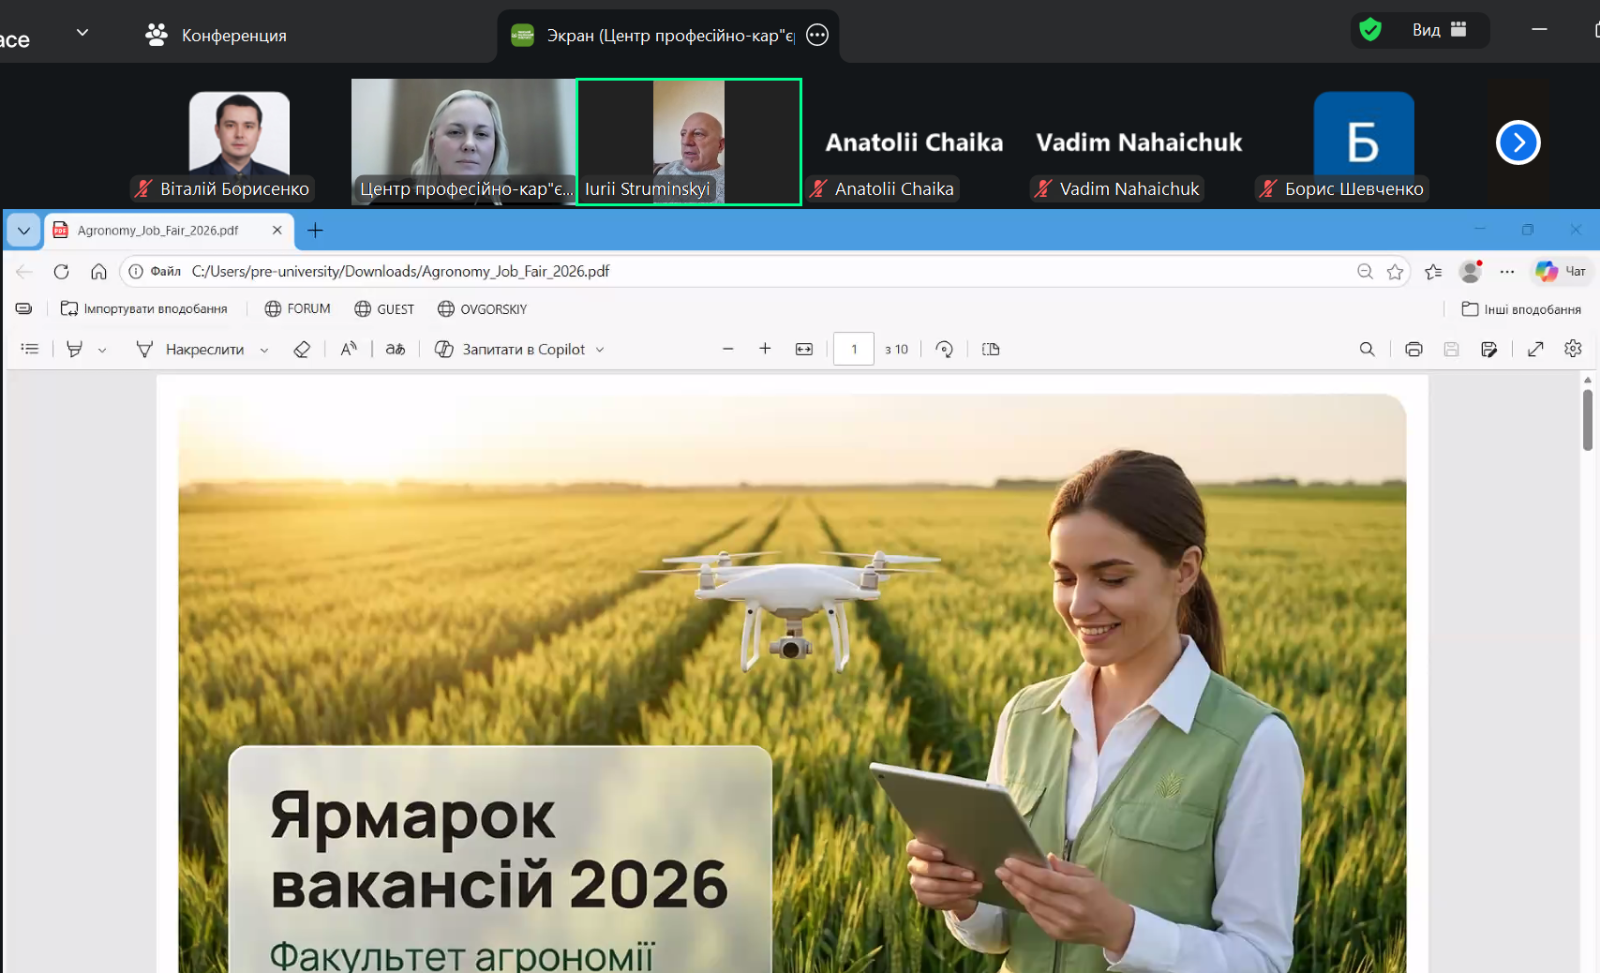Show next participants with blue arrow button
Image resolution: width=1600 pixels, height=973 pixels.
(1517, 143)
